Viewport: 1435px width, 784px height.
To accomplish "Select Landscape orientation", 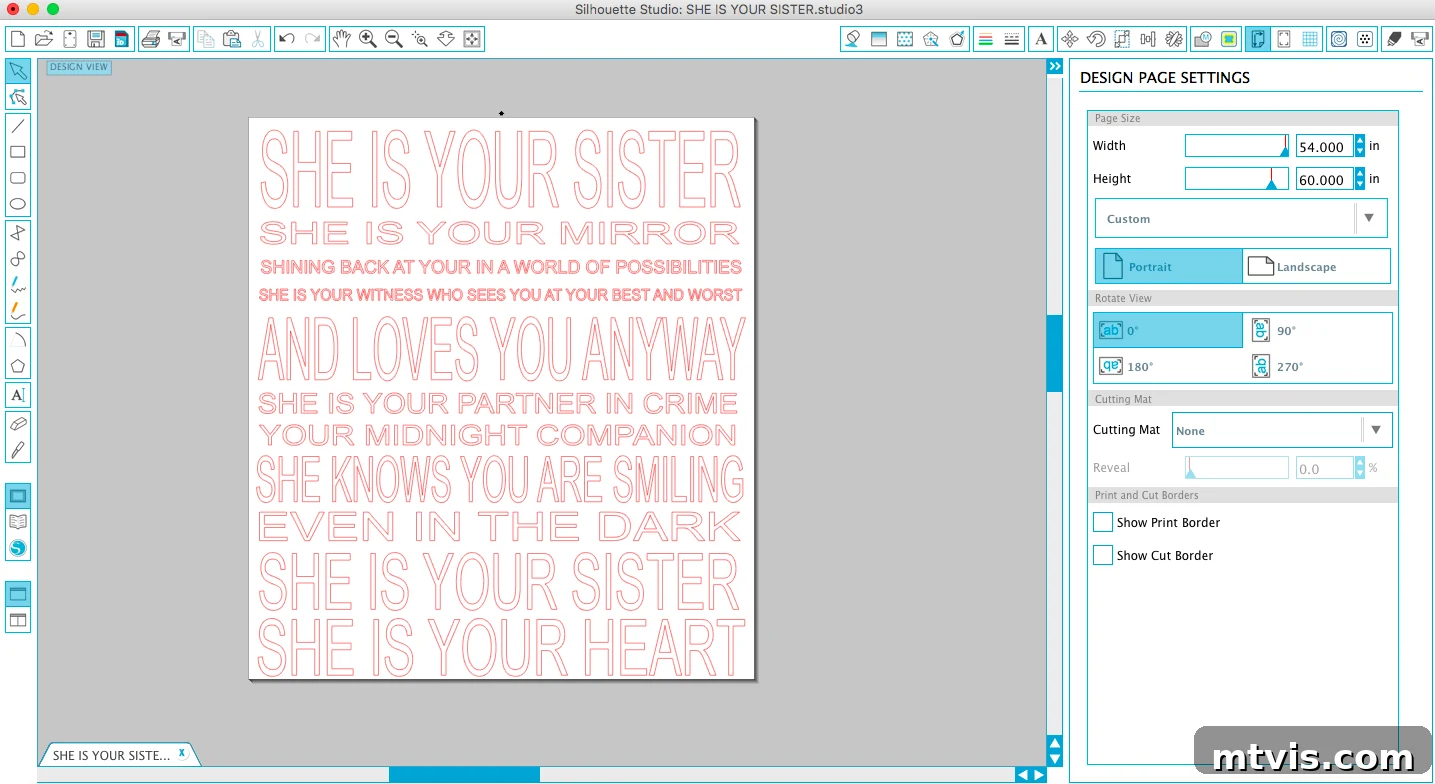I will coord(1316,266).
